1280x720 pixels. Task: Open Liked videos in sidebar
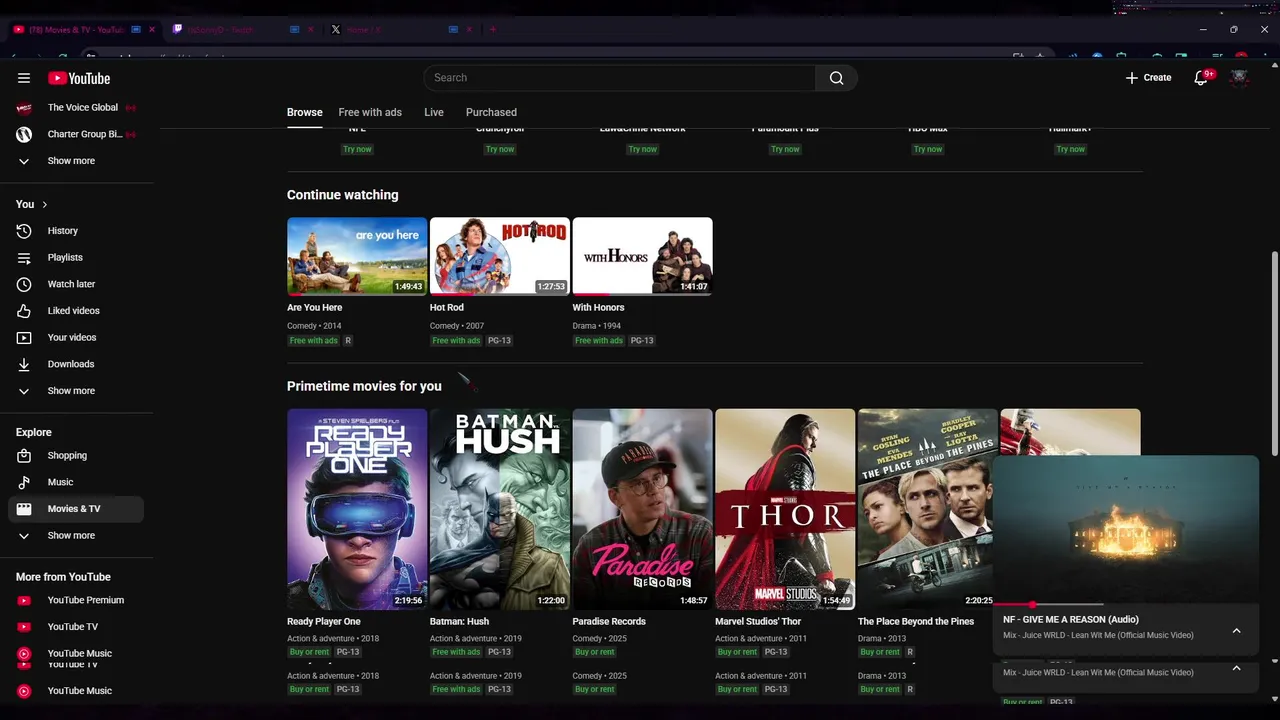pyautogui.click(x=76, y=311)
